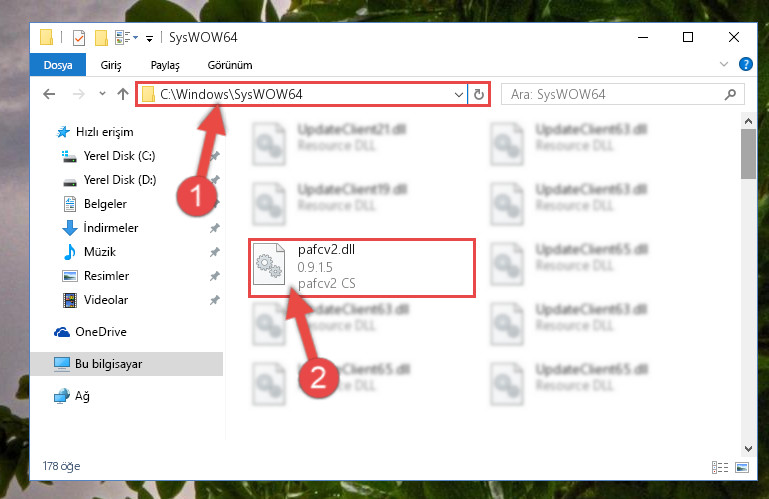Toggle the pin beside Müzik
Screen dimensions: 769x499
pos(214,252)
